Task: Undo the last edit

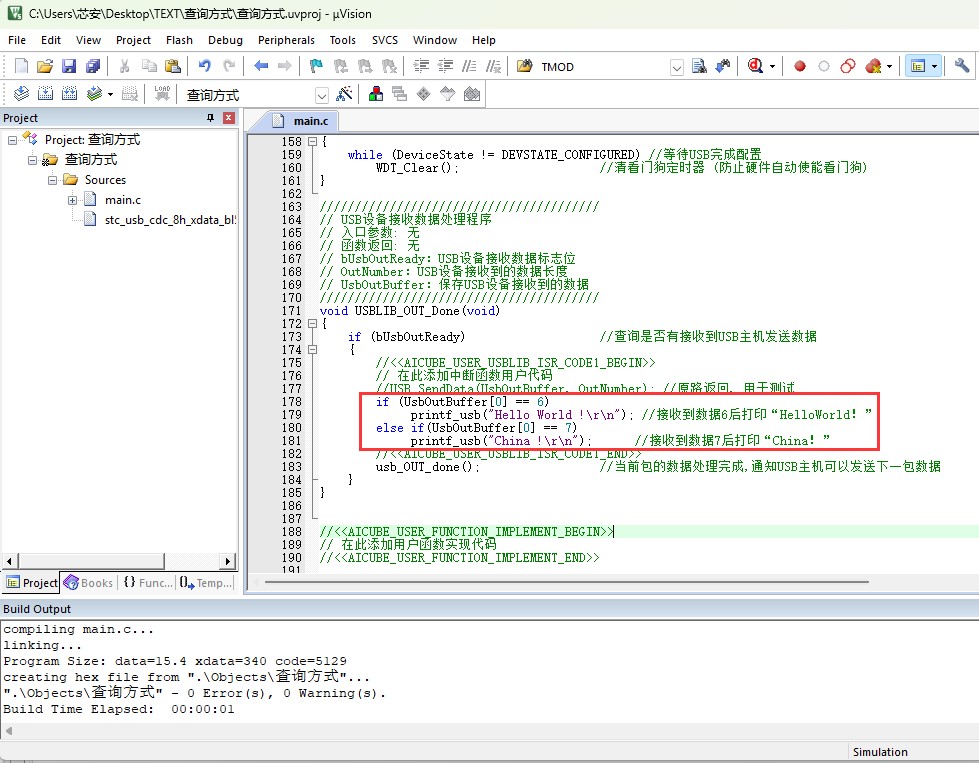Action: coord(204,66)
